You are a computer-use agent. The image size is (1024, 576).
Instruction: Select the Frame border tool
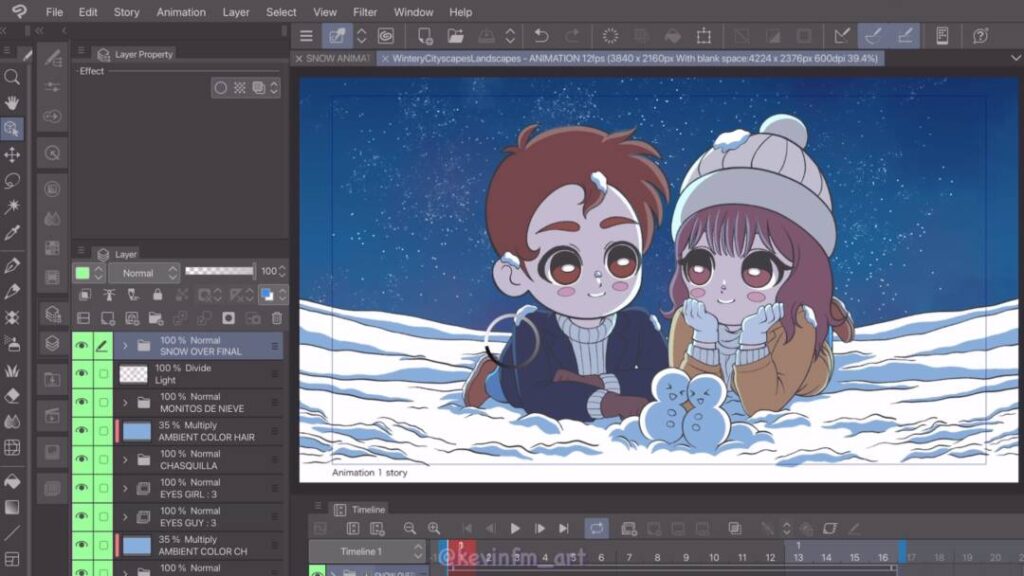point(12,560)
